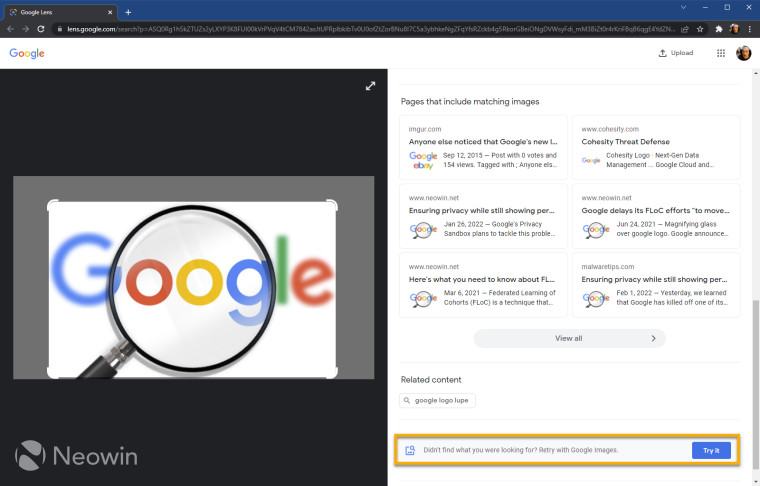The image size is (760, 486).
Task: Open the Chrome profile avatar in toolbar
Action: (734, 29)
